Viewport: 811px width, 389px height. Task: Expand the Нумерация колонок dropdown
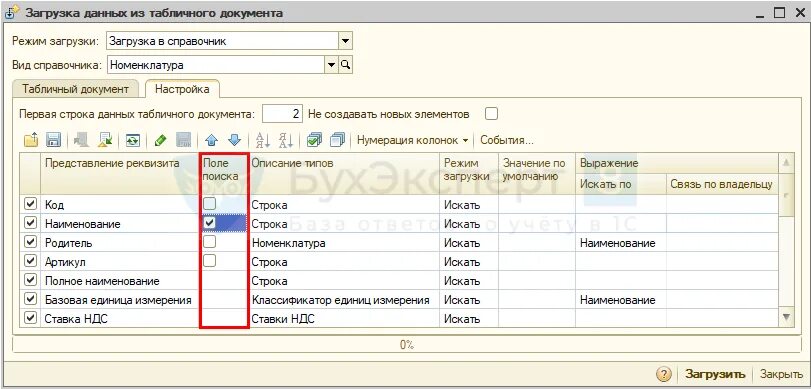[413, 140]
